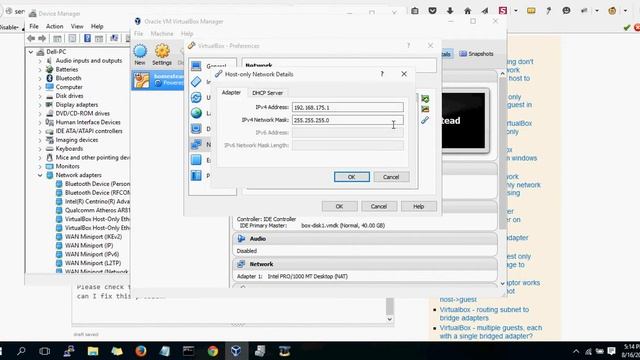Open 'Virtualbox - routing subnet to bridge adapters' link
Viewport: 640px width, 360px height.
tap(484, 313)
